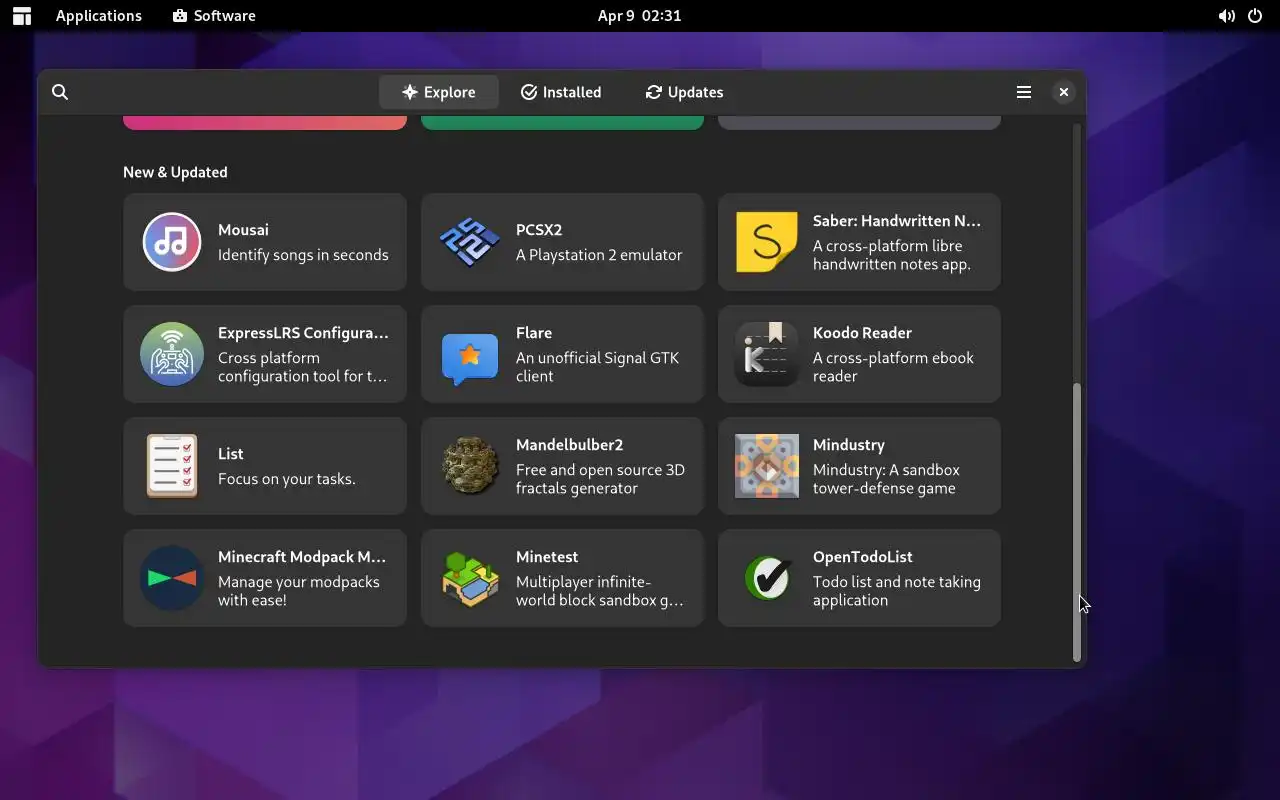
Task: Open the Applications menu
Action: click(x=99, y=16)
